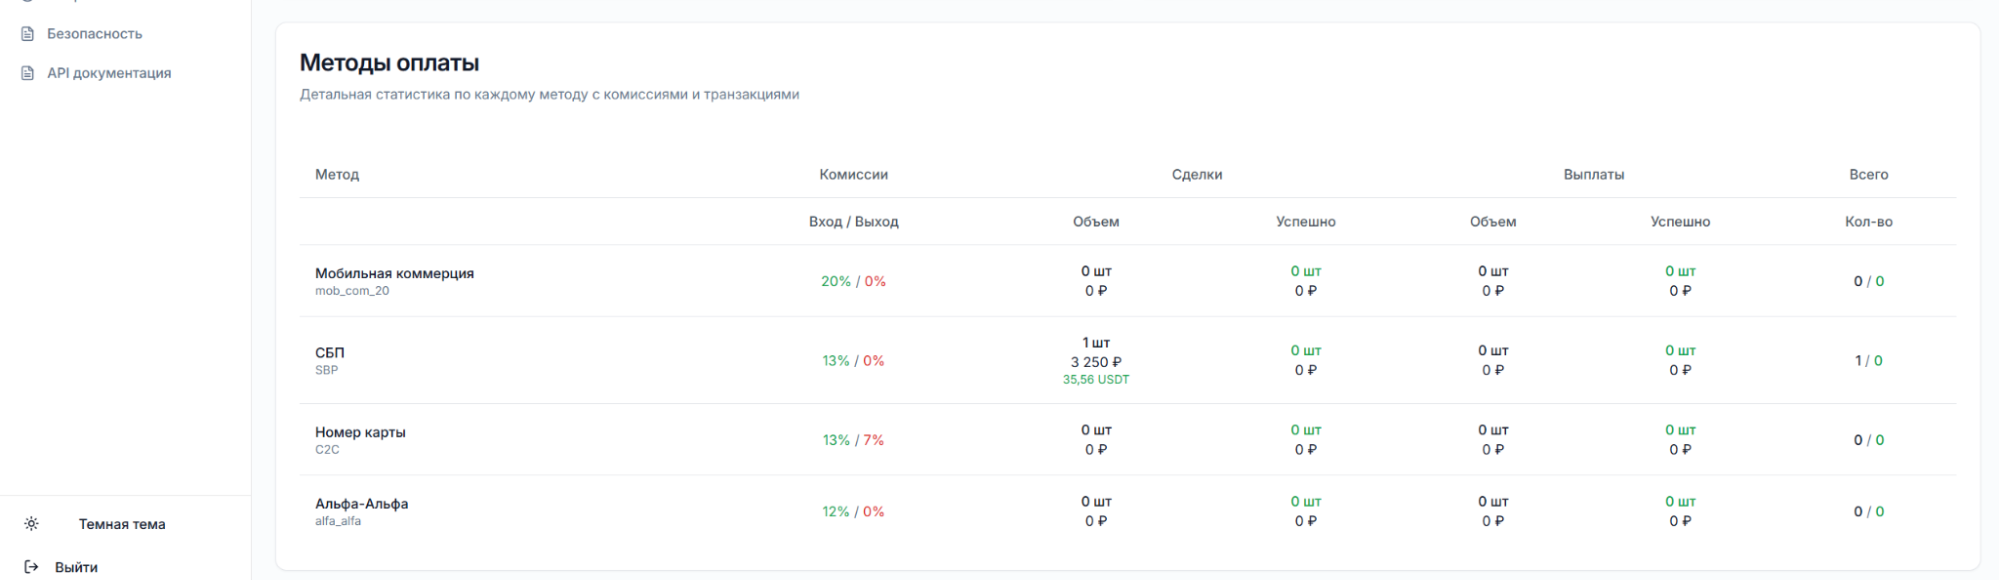Click the document icon beside API документация

click(28, 73)
